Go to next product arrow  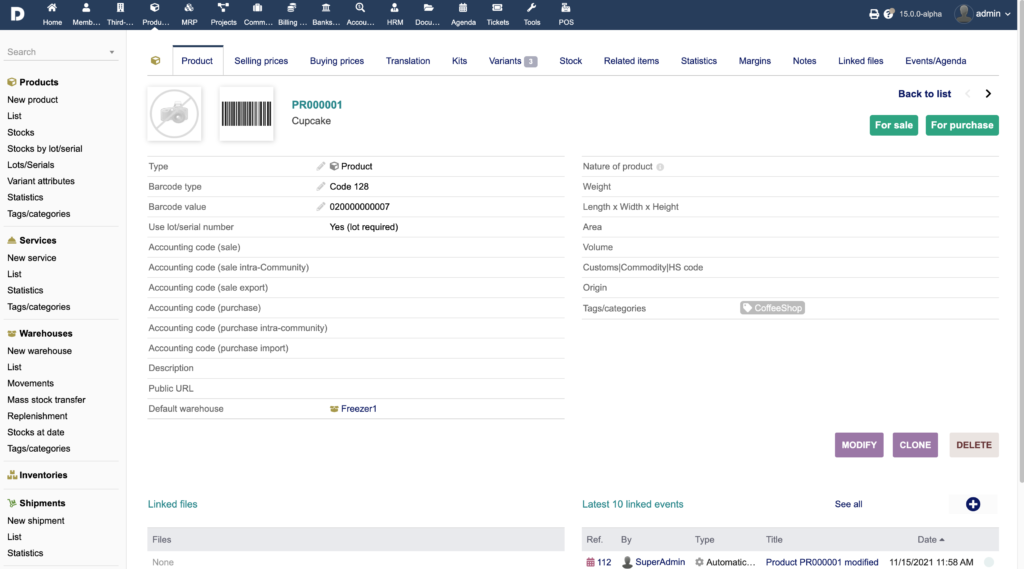coord(988,94)
